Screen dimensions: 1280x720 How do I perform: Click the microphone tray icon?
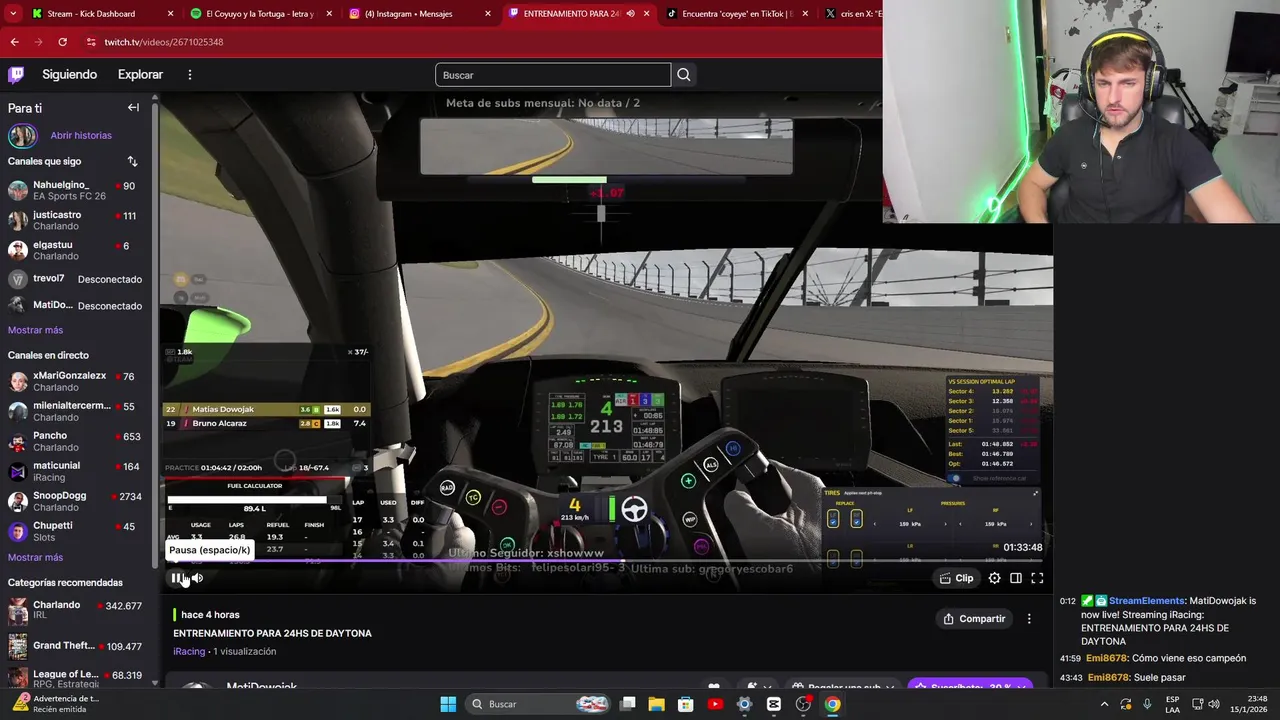(x=1147, y=704)
